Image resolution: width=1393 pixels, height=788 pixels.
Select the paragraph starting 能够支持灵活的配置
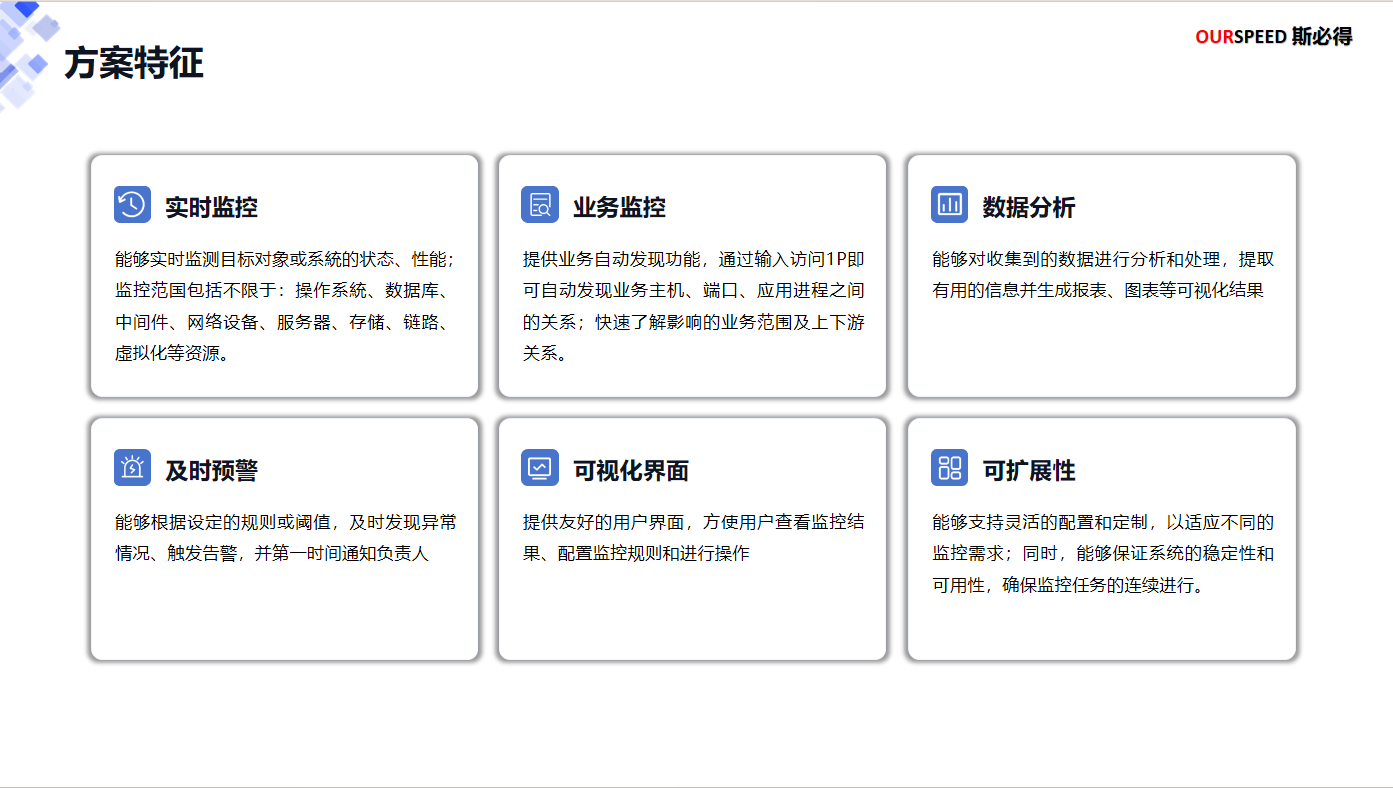(1102, 553)
